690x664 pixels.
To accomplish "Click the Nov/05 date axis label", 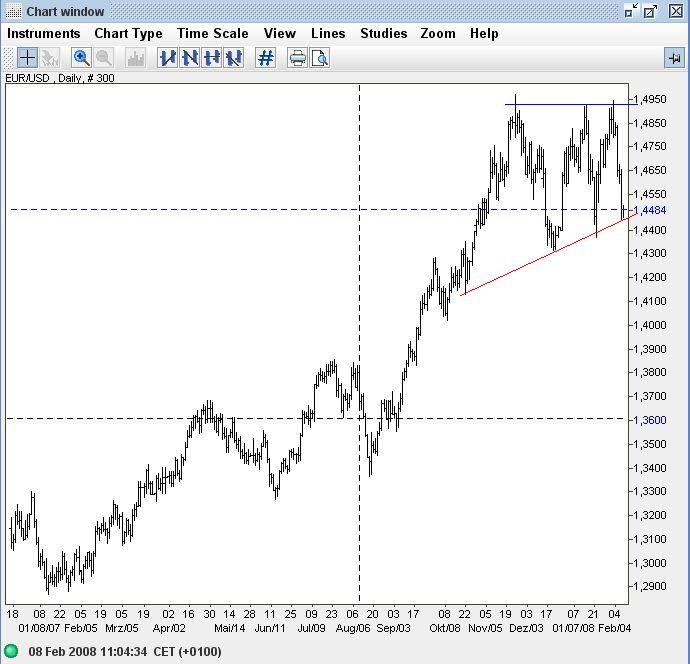I will [x=485, y=628].
